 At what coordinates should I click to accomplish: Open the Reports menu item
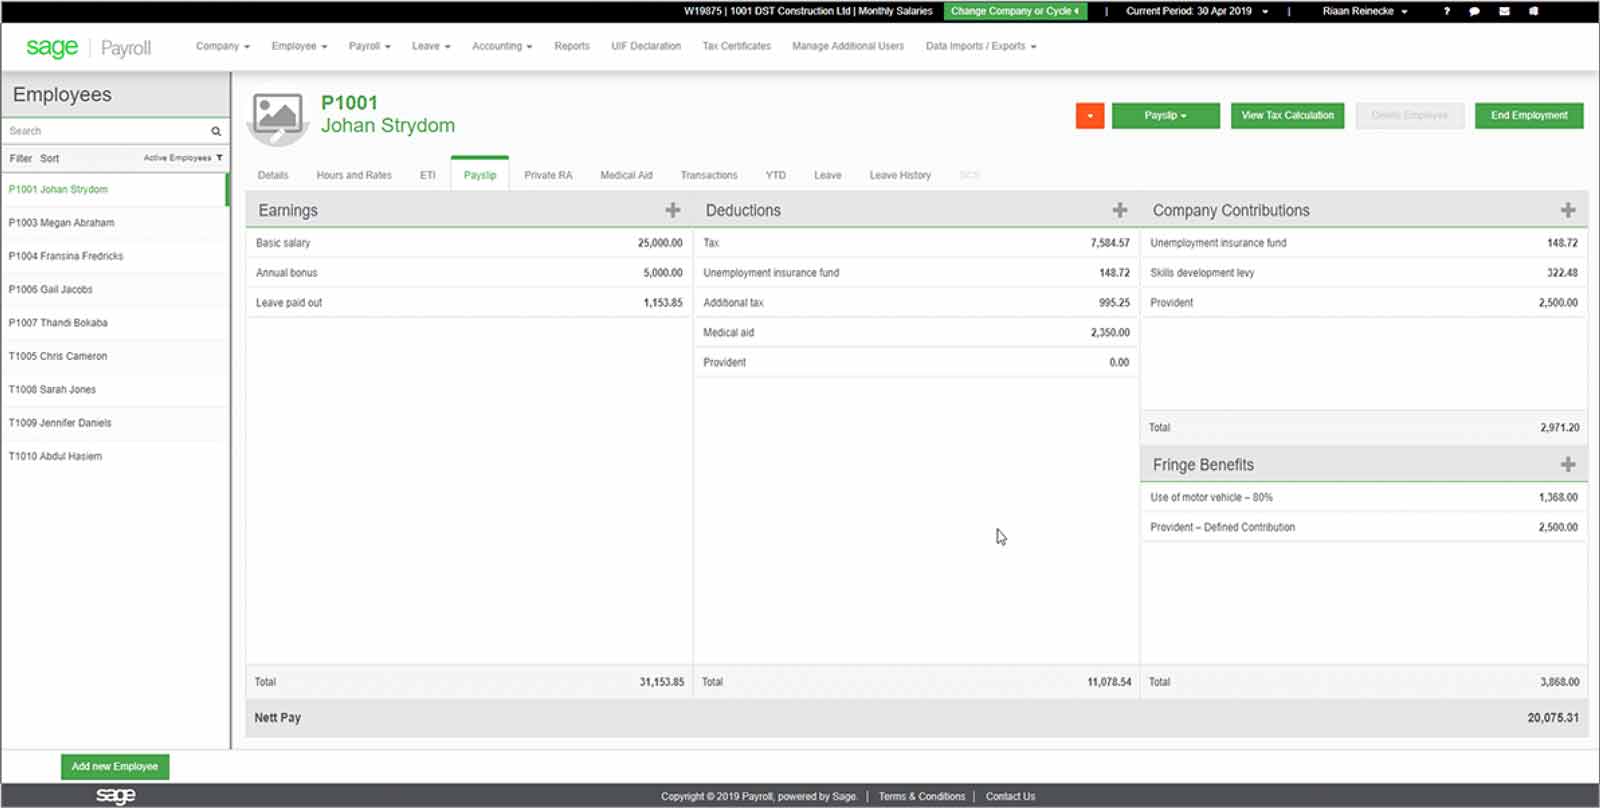pyautogui.click(x=572, y=46)
